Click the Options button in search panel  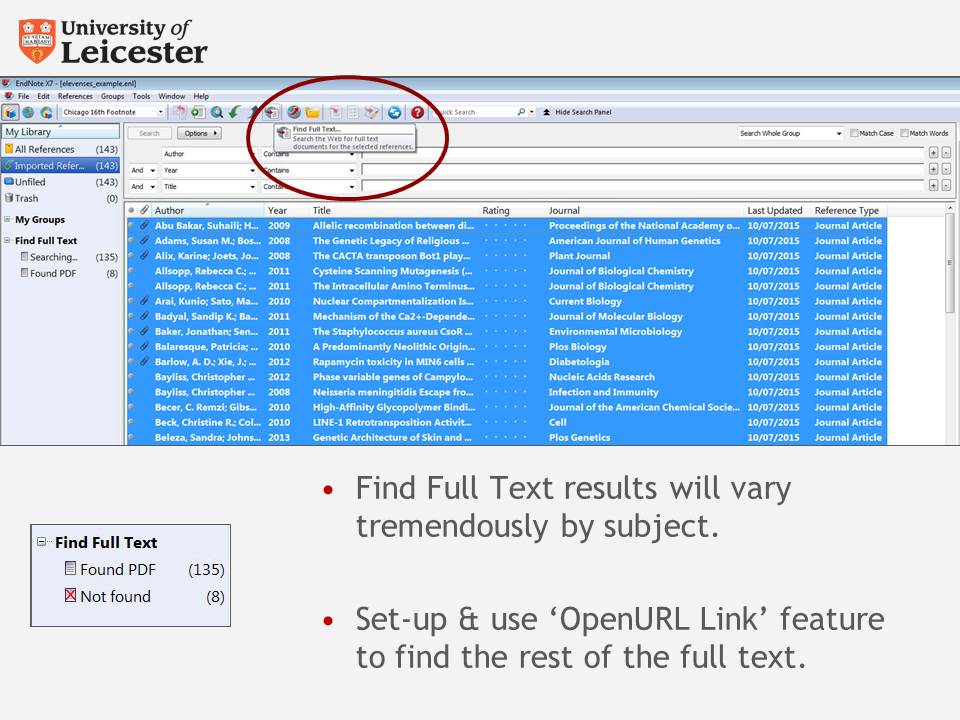point(198,133)
